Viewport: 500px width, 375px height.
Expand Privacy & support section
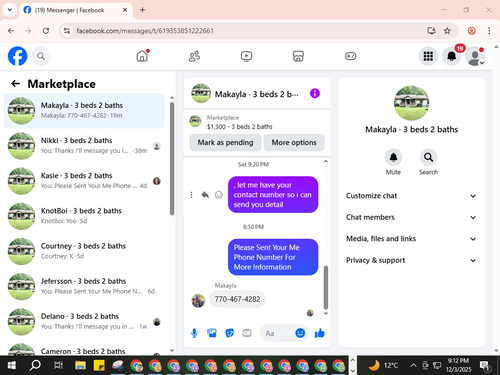[x=411, y=260]
